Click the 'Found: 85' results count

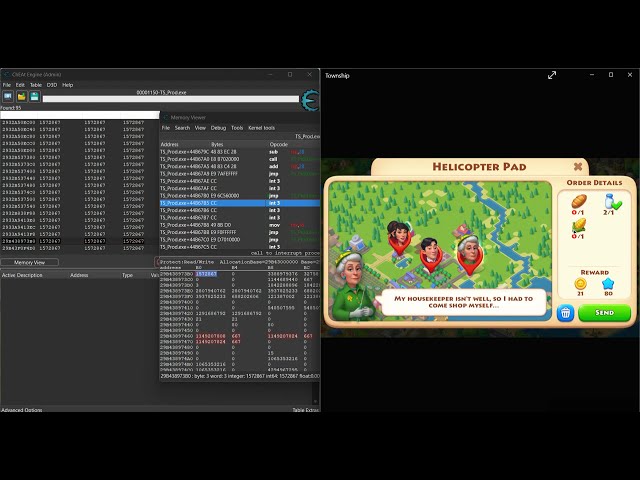pos(11,108)
